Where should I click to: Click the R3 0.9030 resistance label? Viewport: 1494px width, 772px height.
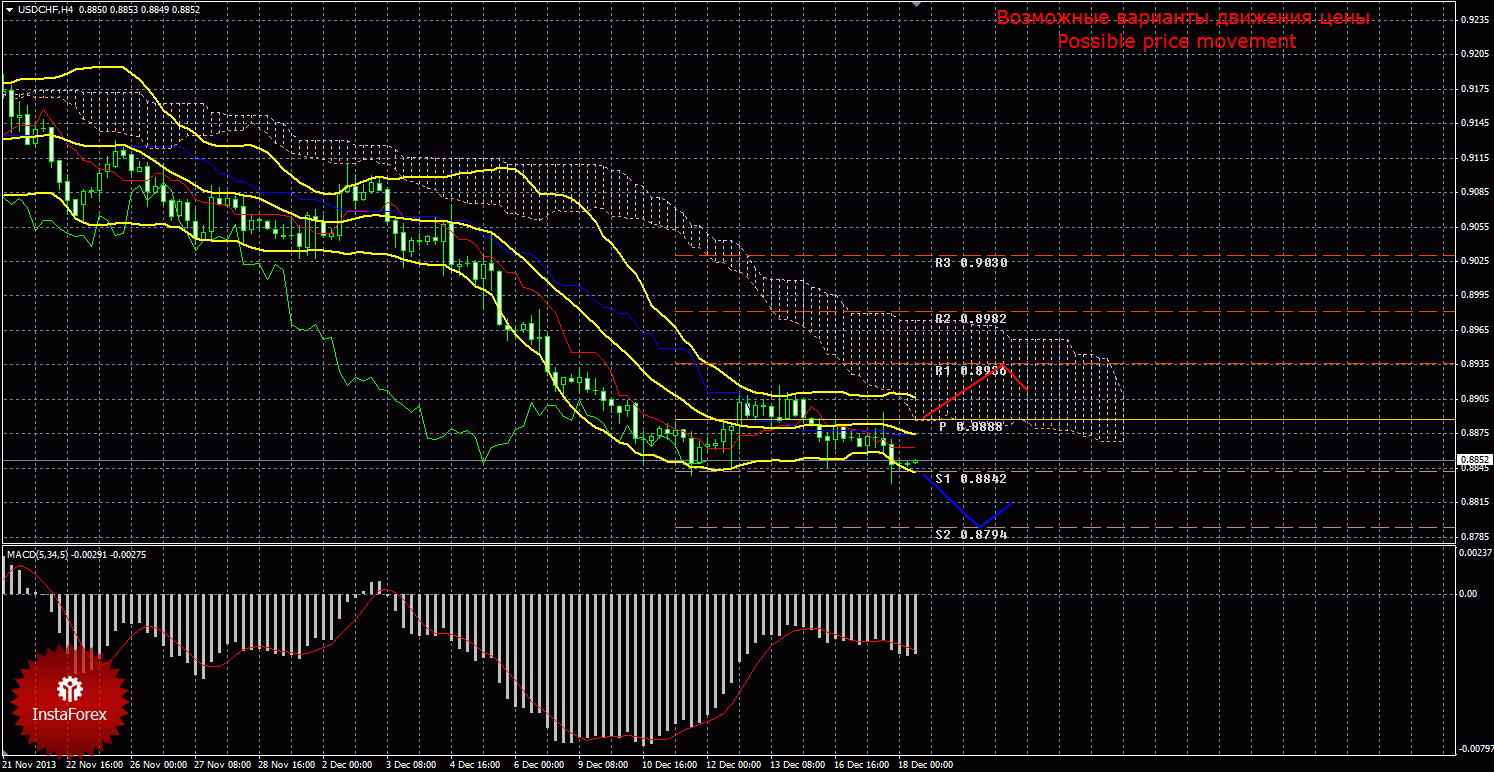(971, 263)
